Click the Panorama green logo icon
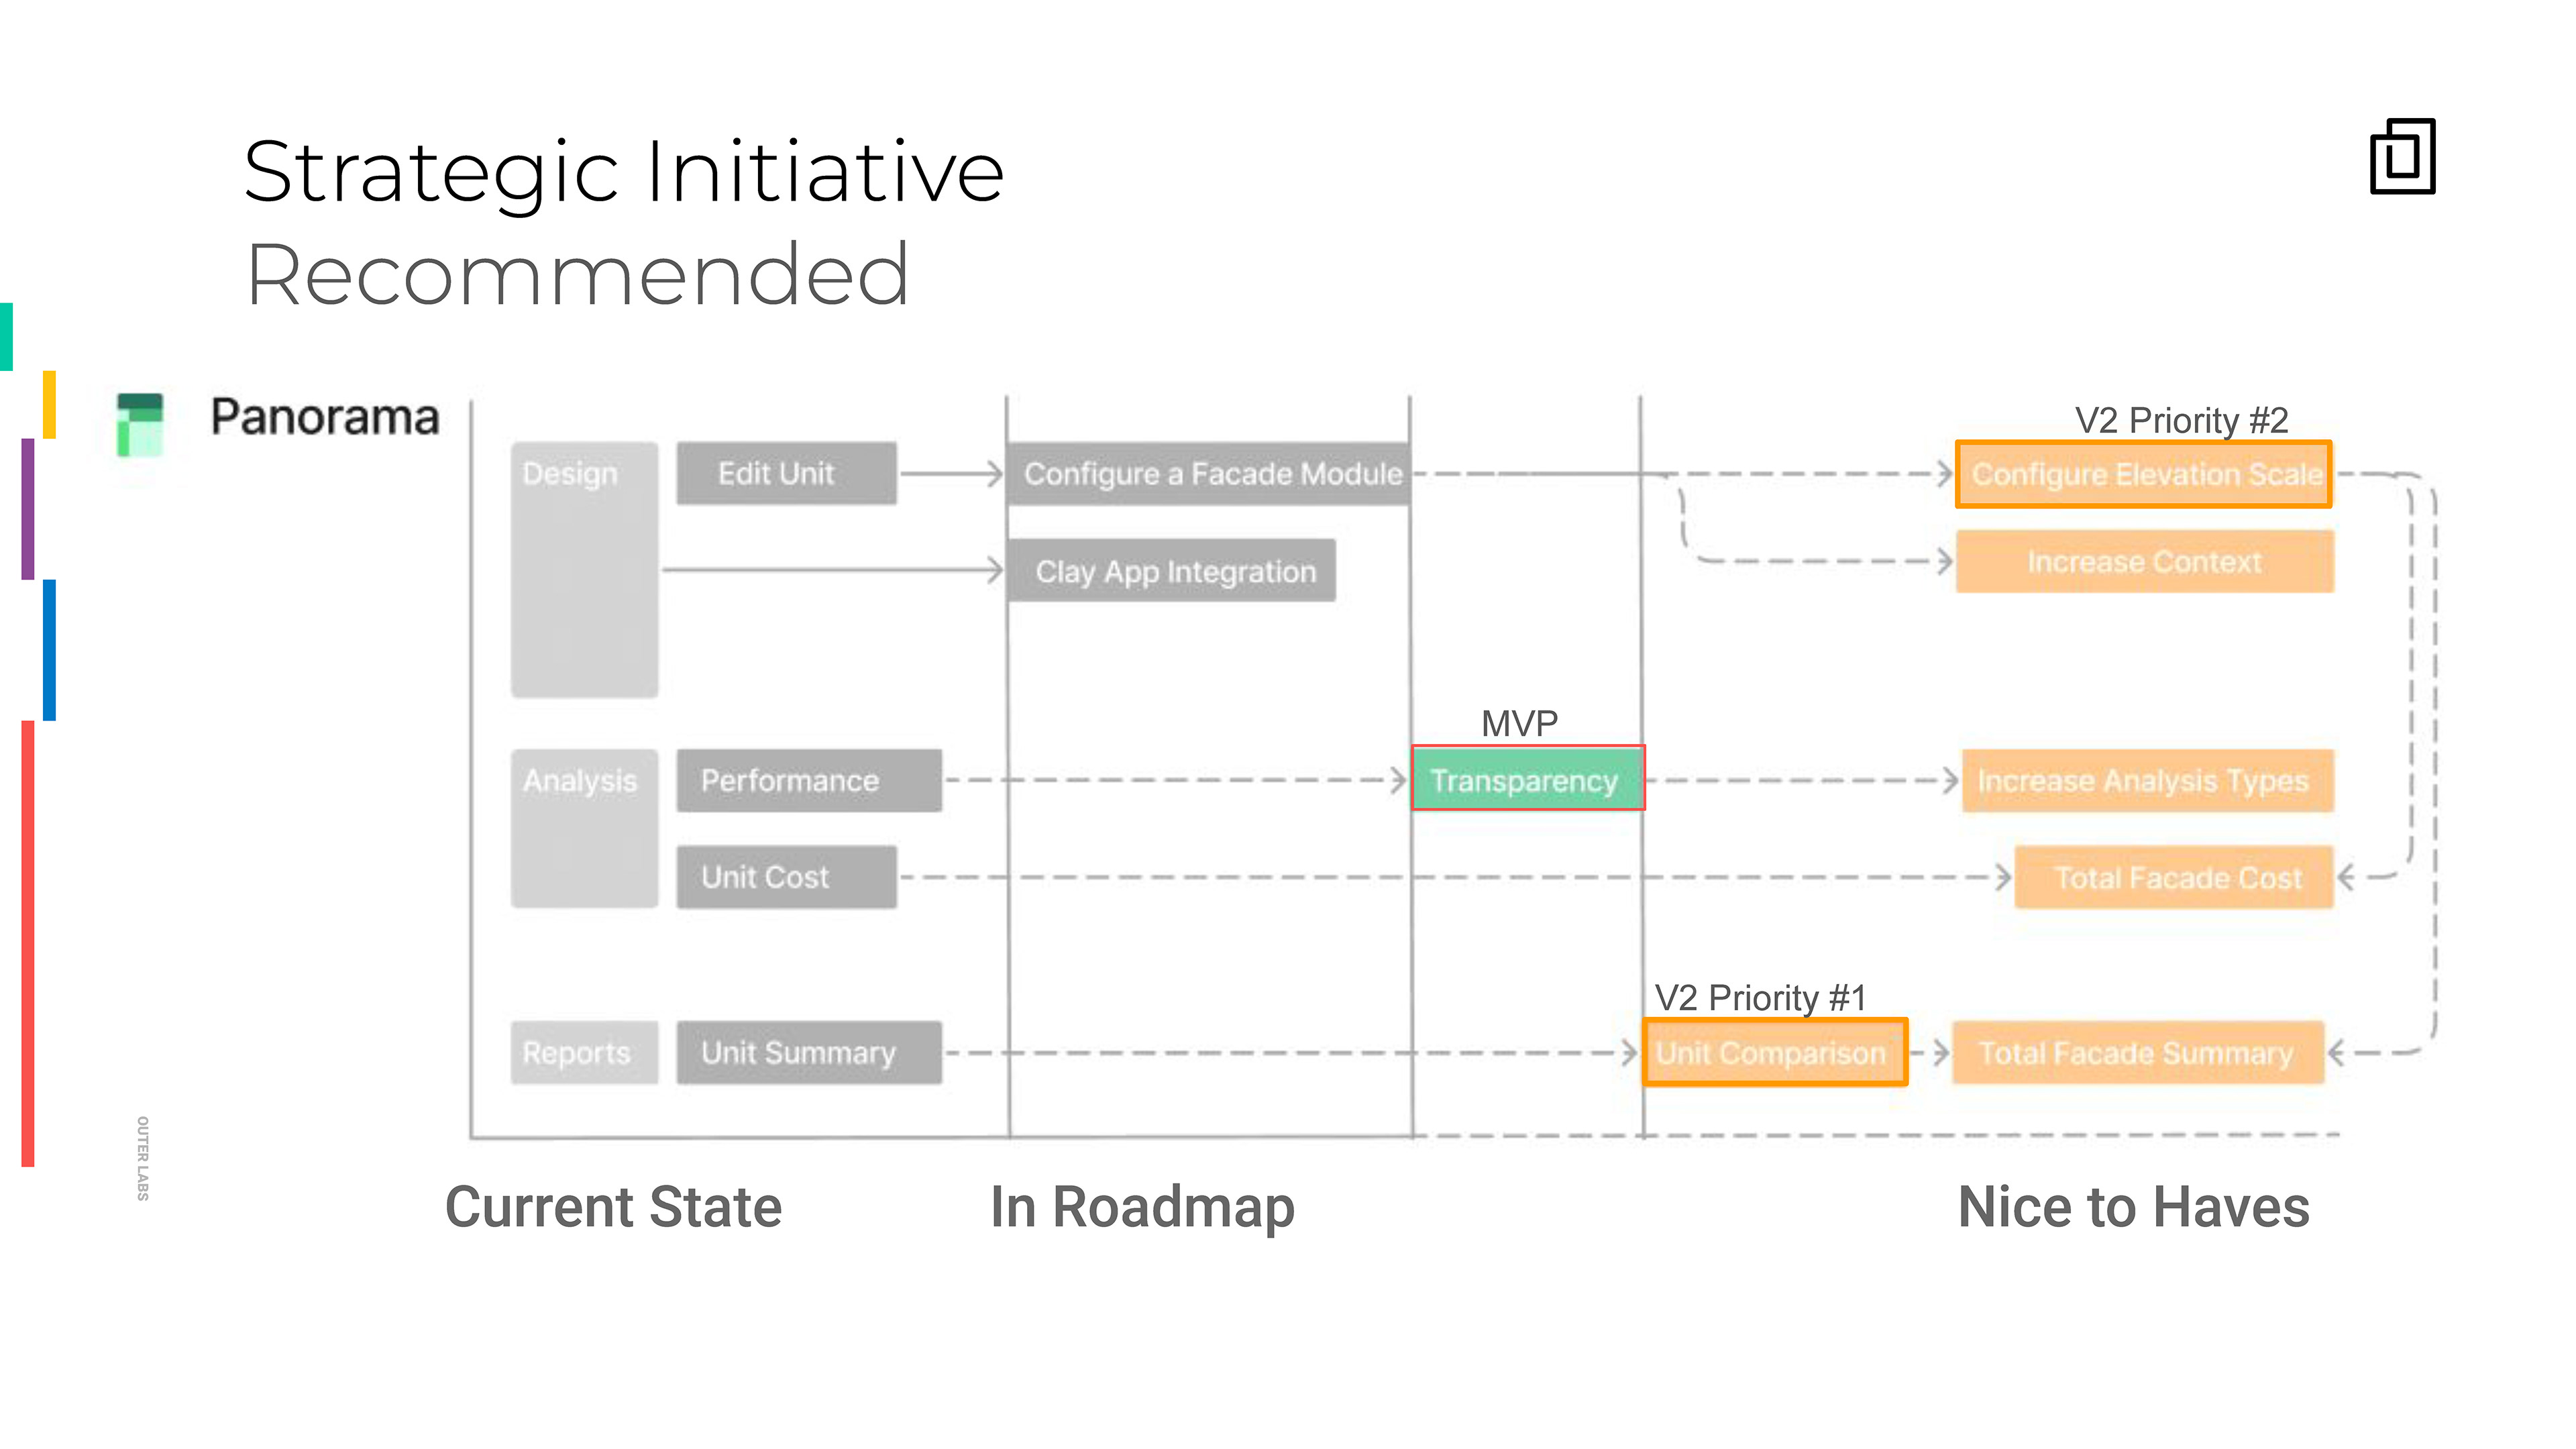This screenshot has width=2576, height=1449. pos(139,425)
